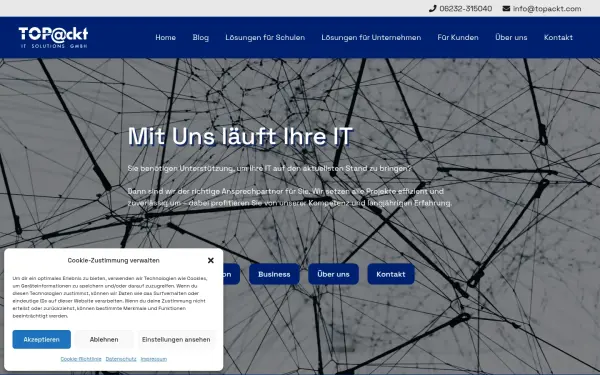Open the Cookie-Richtlinie link
600x375 pixels.
tap(81, 359)
